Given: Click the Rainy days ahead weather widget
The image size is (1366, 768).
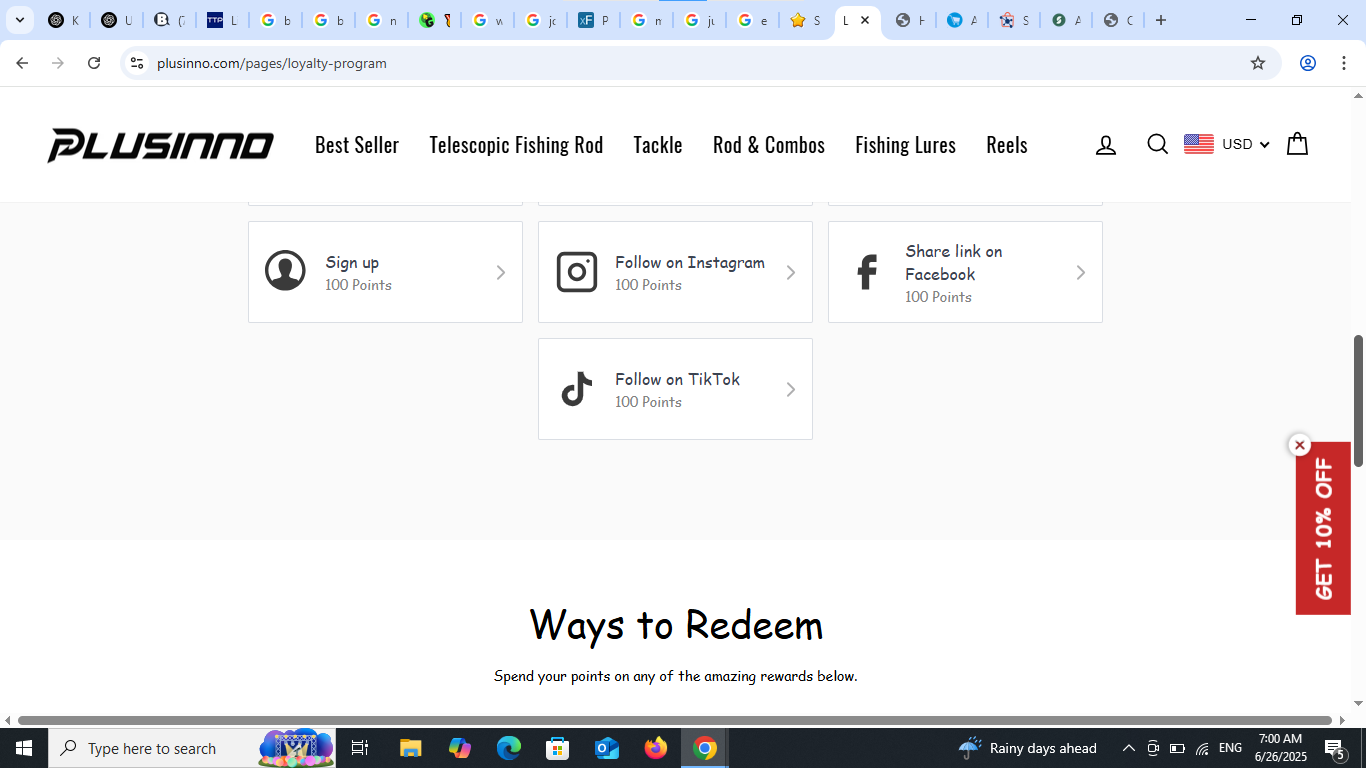Looking at the screenshot, I should click(1028, 748).
